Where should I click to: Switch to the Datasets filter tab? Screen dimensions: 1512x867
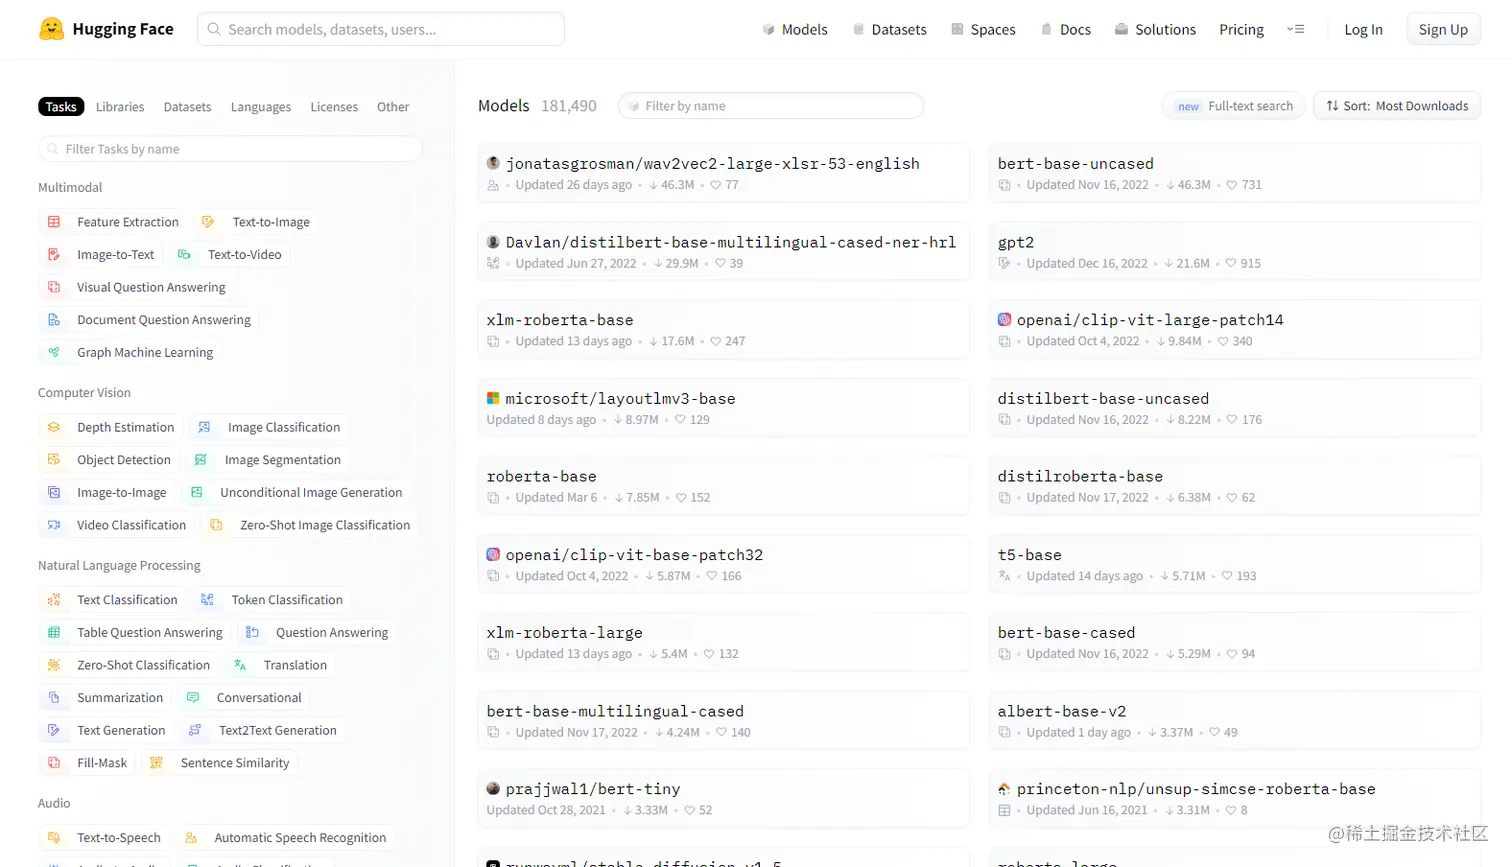187,107
